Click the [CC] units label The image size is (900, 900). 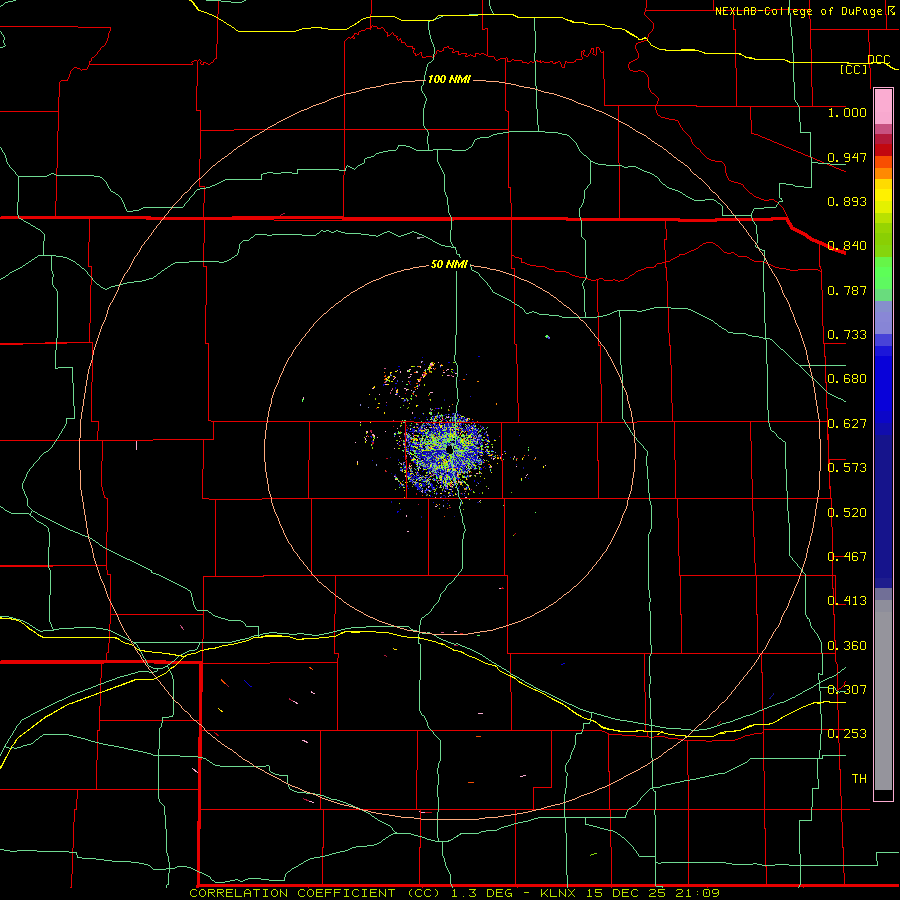(x=854, y=69)
